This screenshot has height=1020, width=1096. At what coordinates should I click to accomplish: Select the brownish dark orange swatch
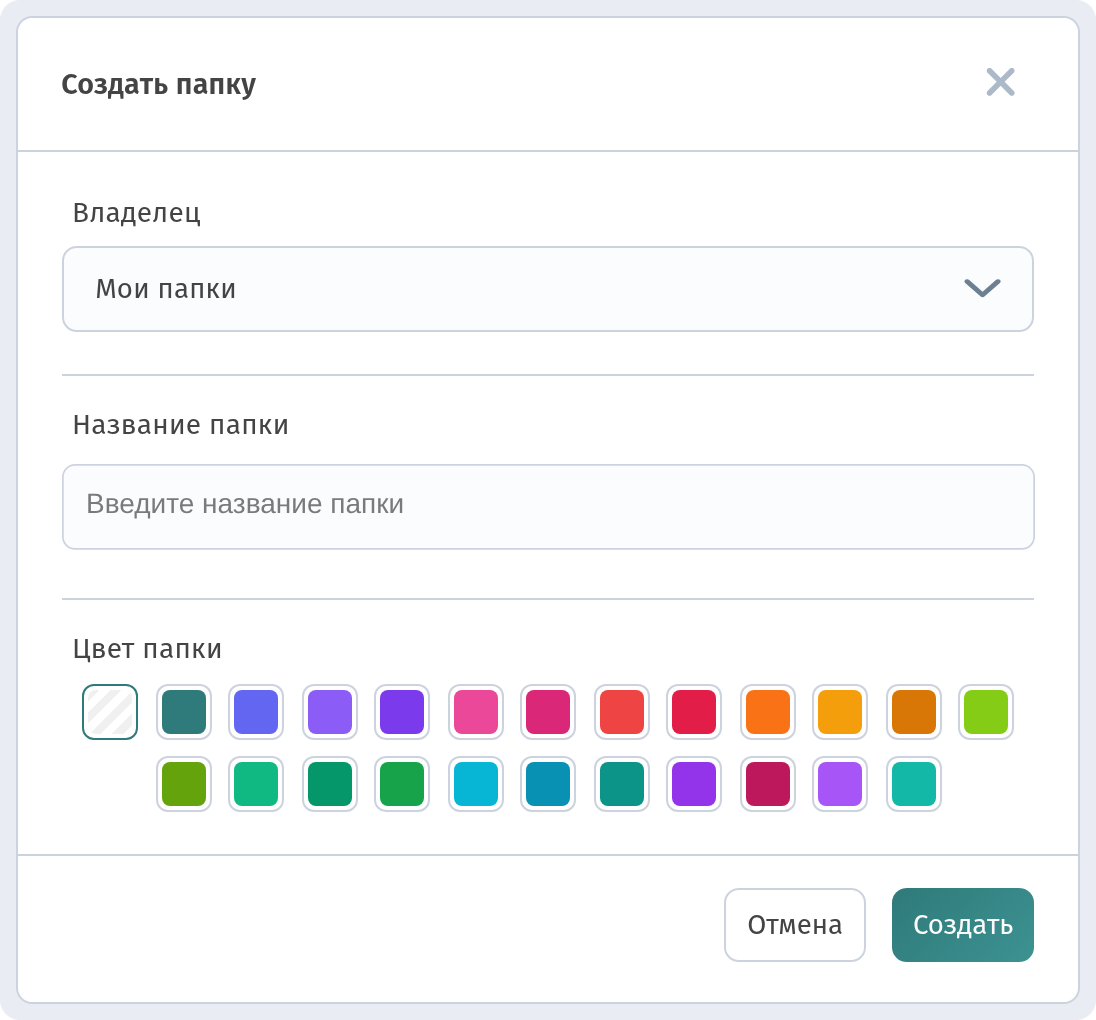pyautogui.click(x=914, y=712)
